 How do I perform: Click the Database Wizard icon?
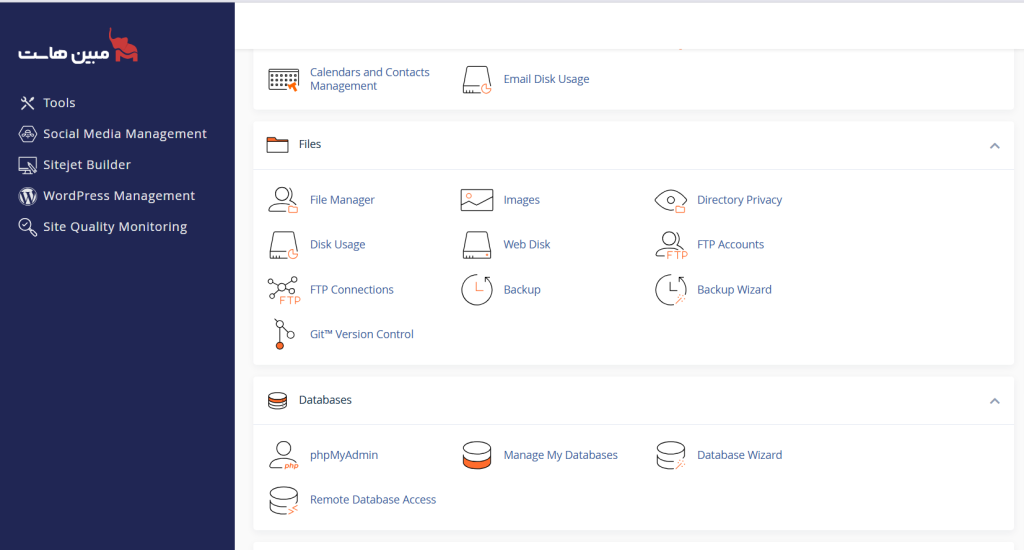[x=670, y=455]
